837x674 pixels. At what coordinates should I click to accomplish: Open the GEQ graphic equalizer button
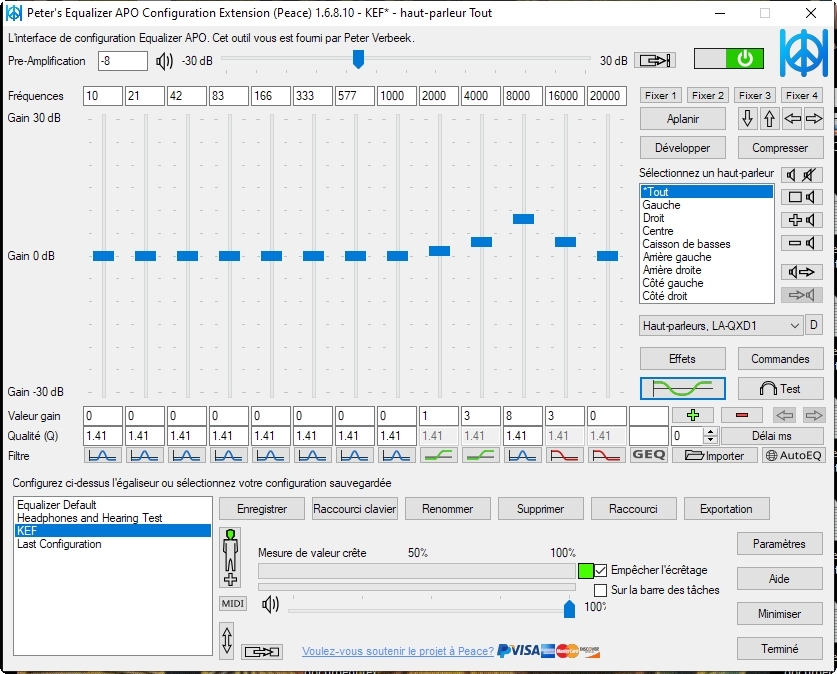[x=649, y=455]
